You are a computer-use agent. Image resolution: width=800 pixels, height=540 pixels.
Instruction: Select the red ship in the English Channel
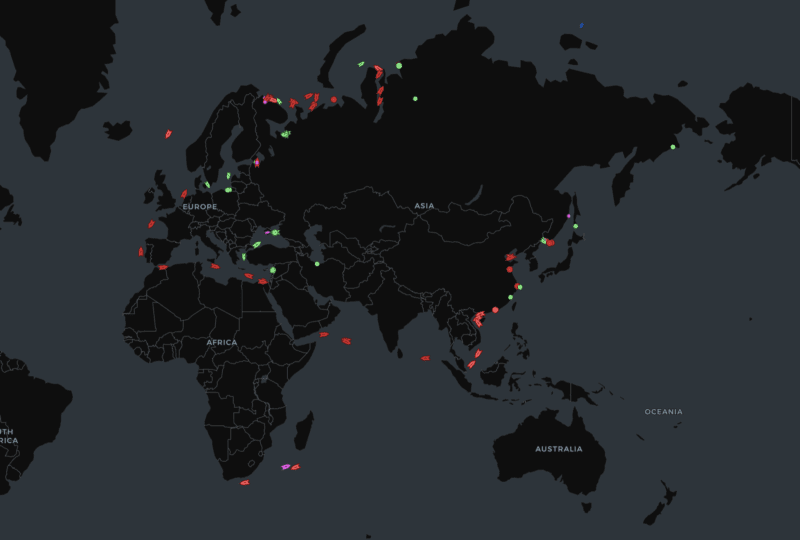(x=184, y=194)
